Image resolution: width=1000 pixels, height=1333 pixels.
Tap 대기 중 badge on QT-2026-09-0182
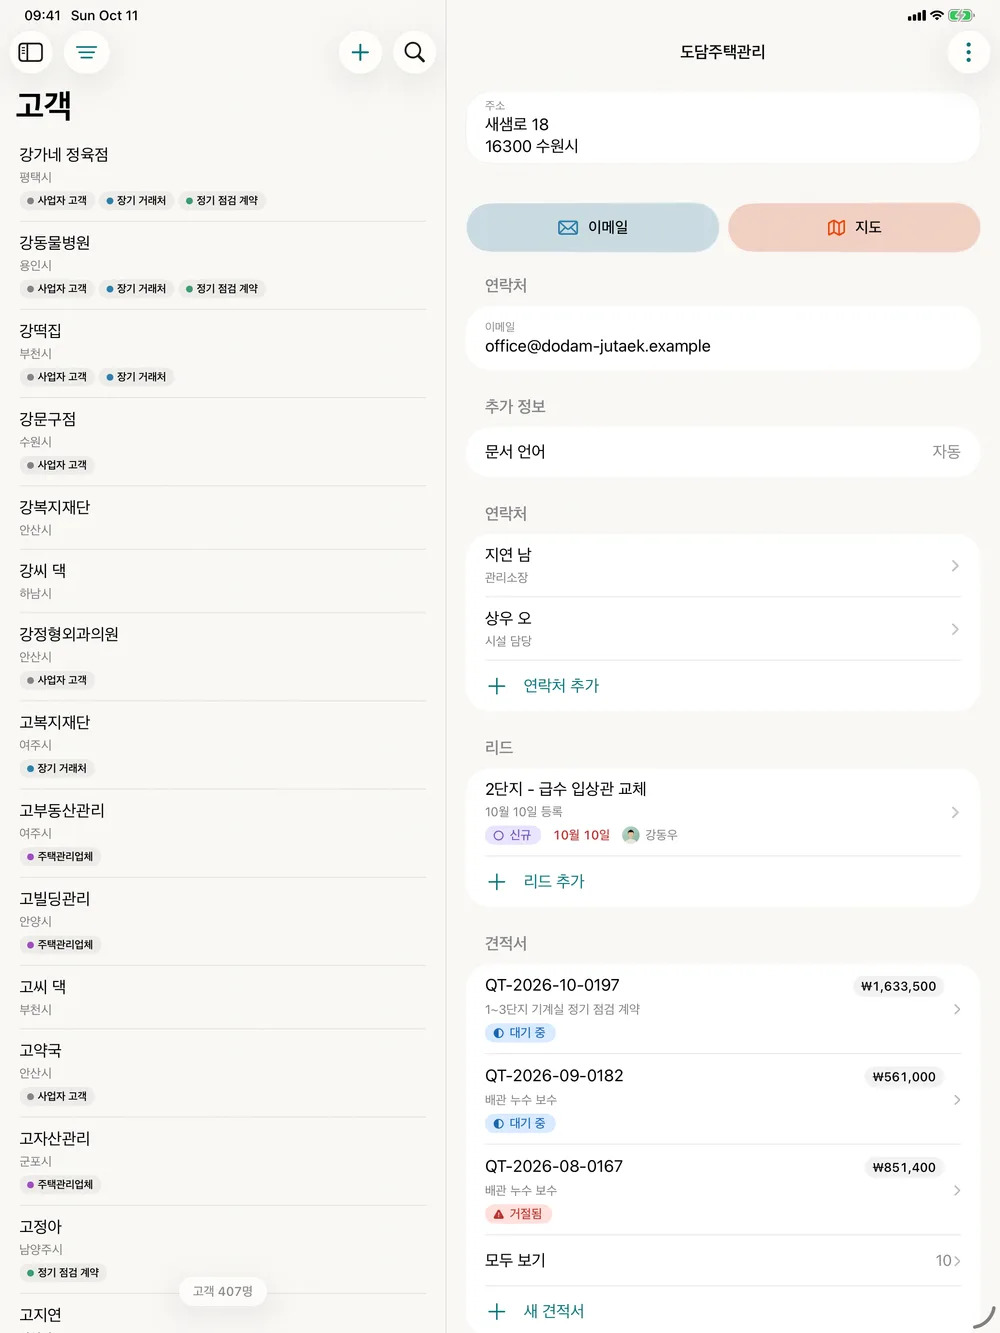click(x=520, y=1123)
